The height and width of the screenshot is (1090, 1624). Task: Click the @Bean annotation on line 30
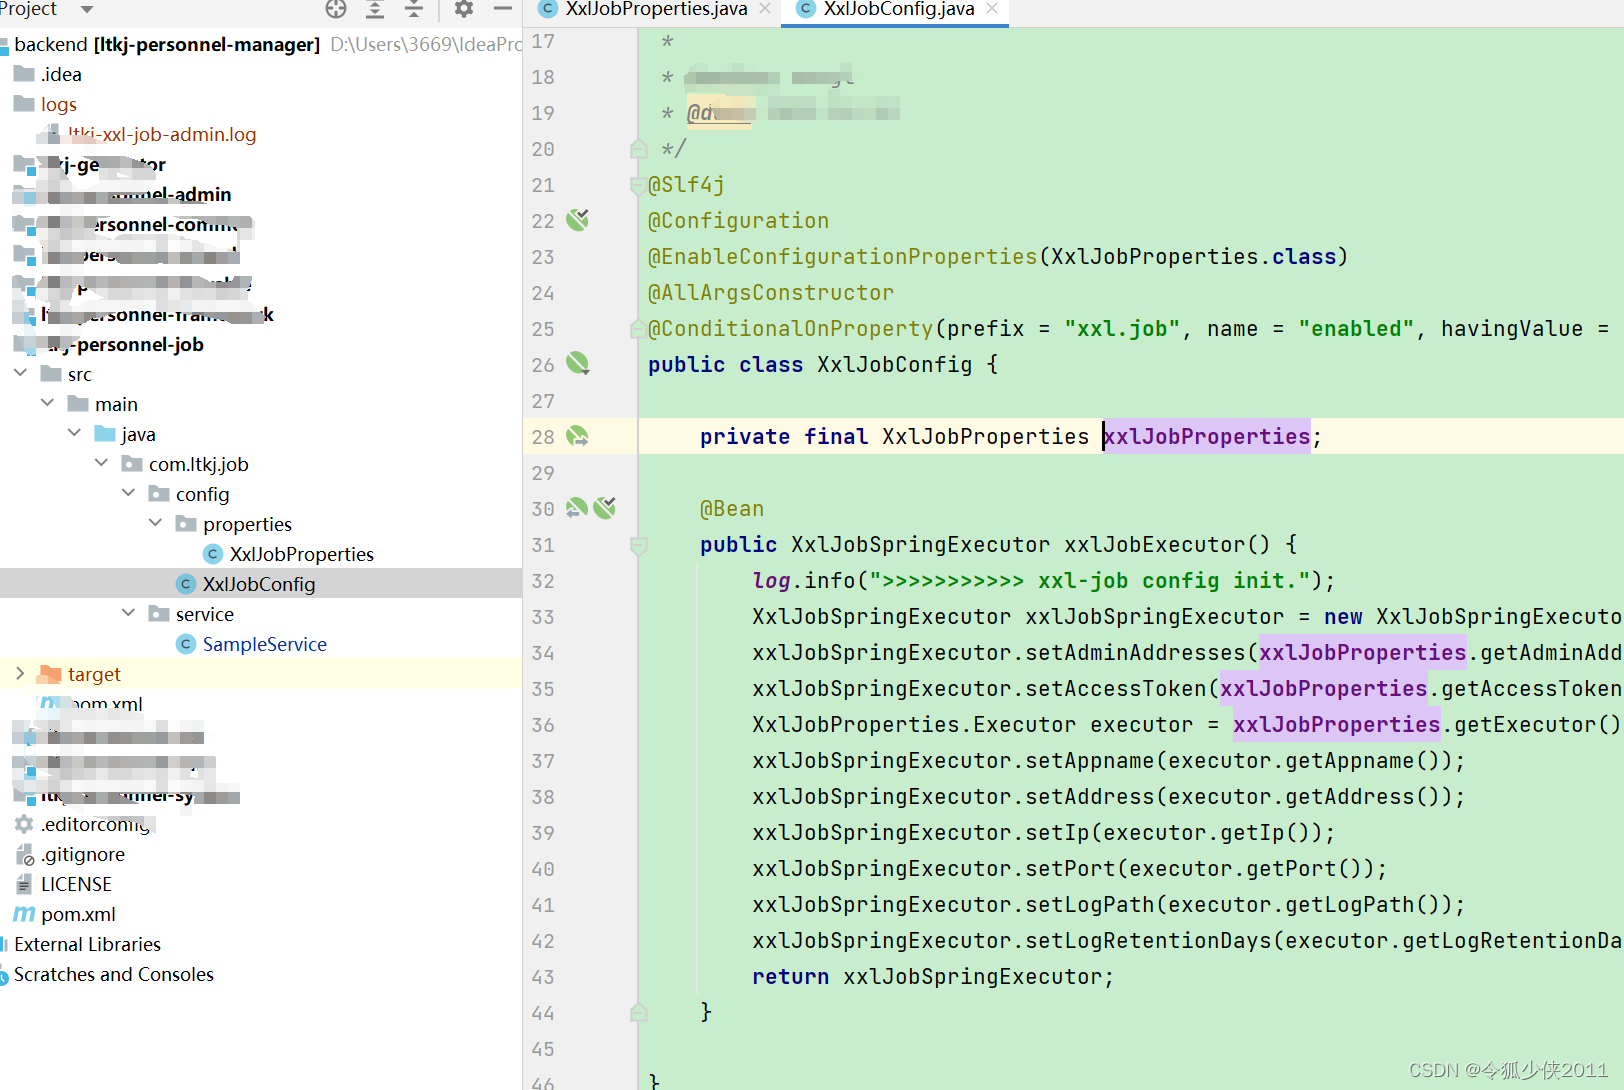[x=731, y=508]
